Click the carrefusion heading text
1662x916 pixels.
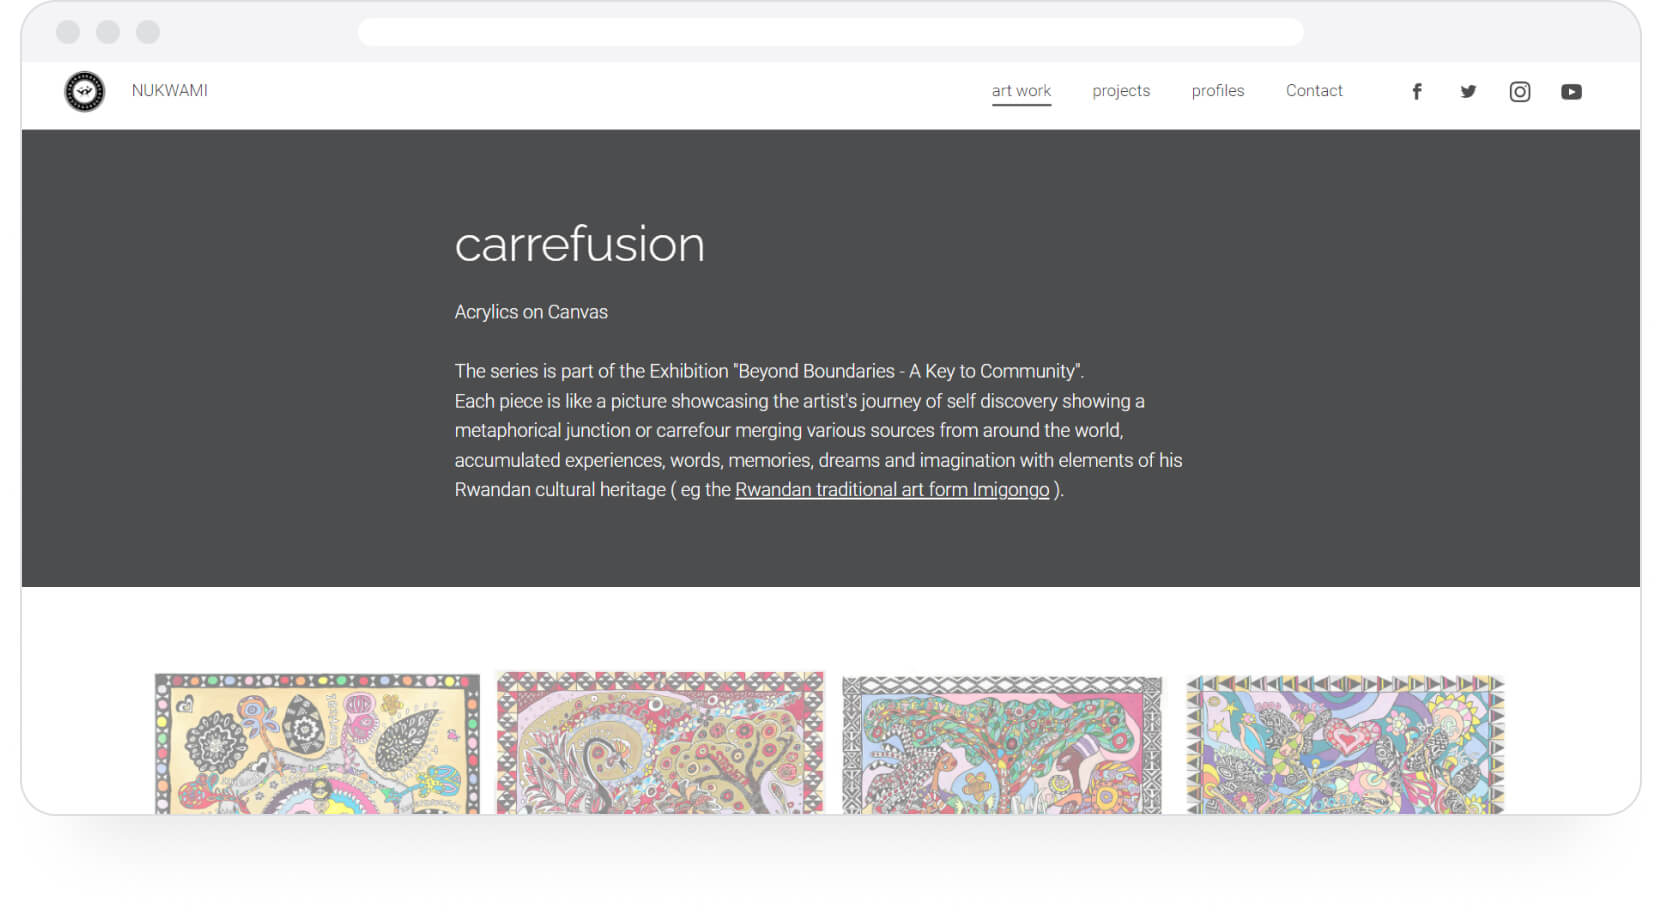580,245
